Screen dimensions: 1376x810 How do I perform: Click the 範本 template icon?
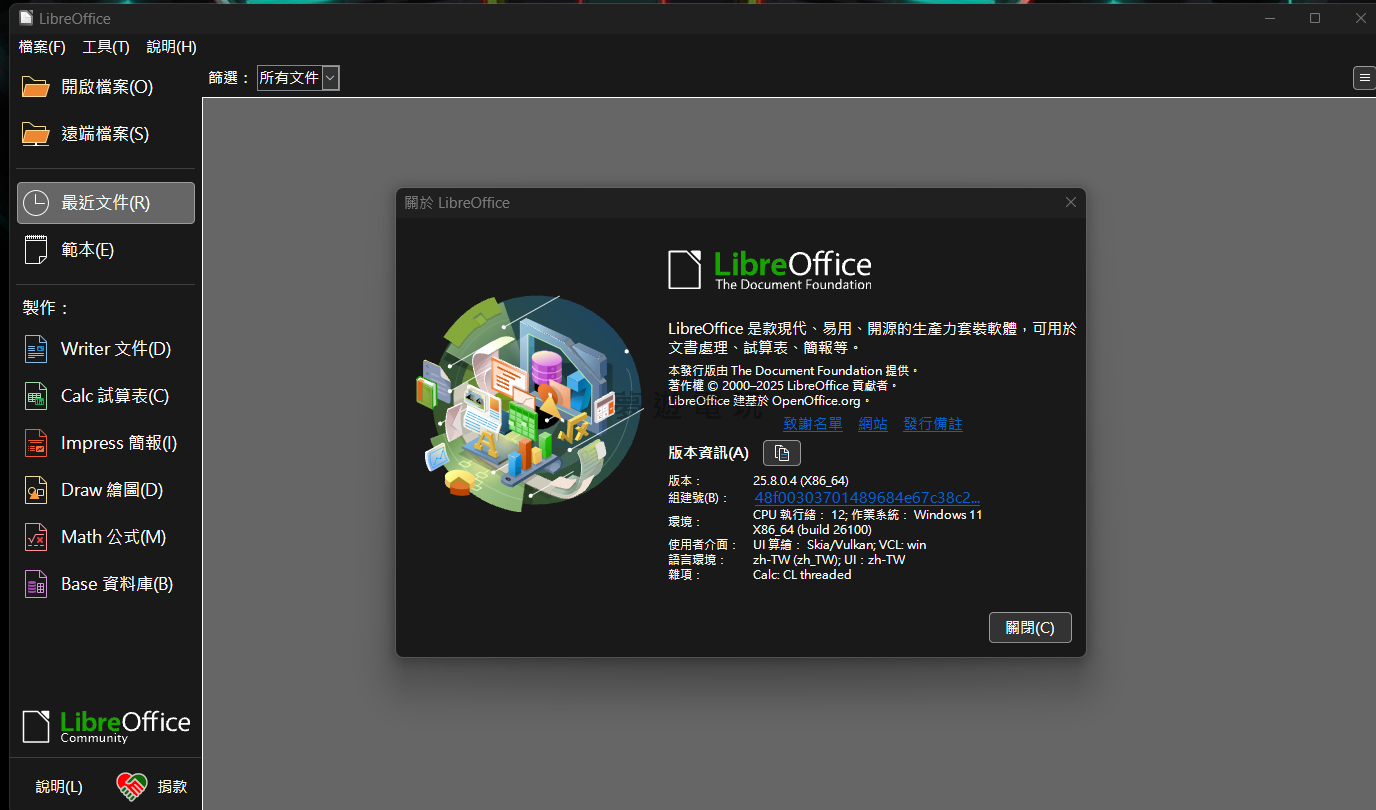pos(36,250)
